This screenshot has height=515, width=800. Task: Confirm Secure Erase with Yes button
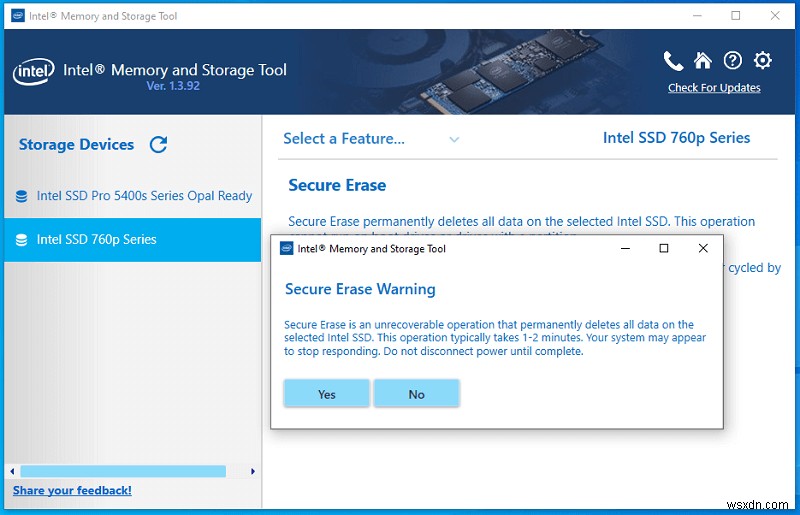pos(327,394)
